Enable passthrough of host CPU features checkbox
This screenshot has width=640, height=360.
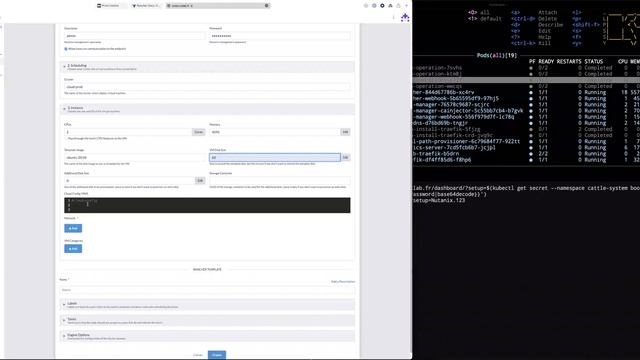pyautogui.click(x=66, y=139)
